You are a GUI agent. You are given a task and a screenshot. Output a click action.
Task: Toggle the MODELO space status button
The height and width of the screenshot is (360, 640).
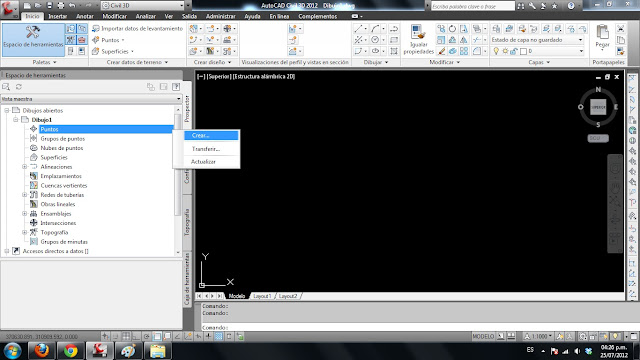pos(483,336)
